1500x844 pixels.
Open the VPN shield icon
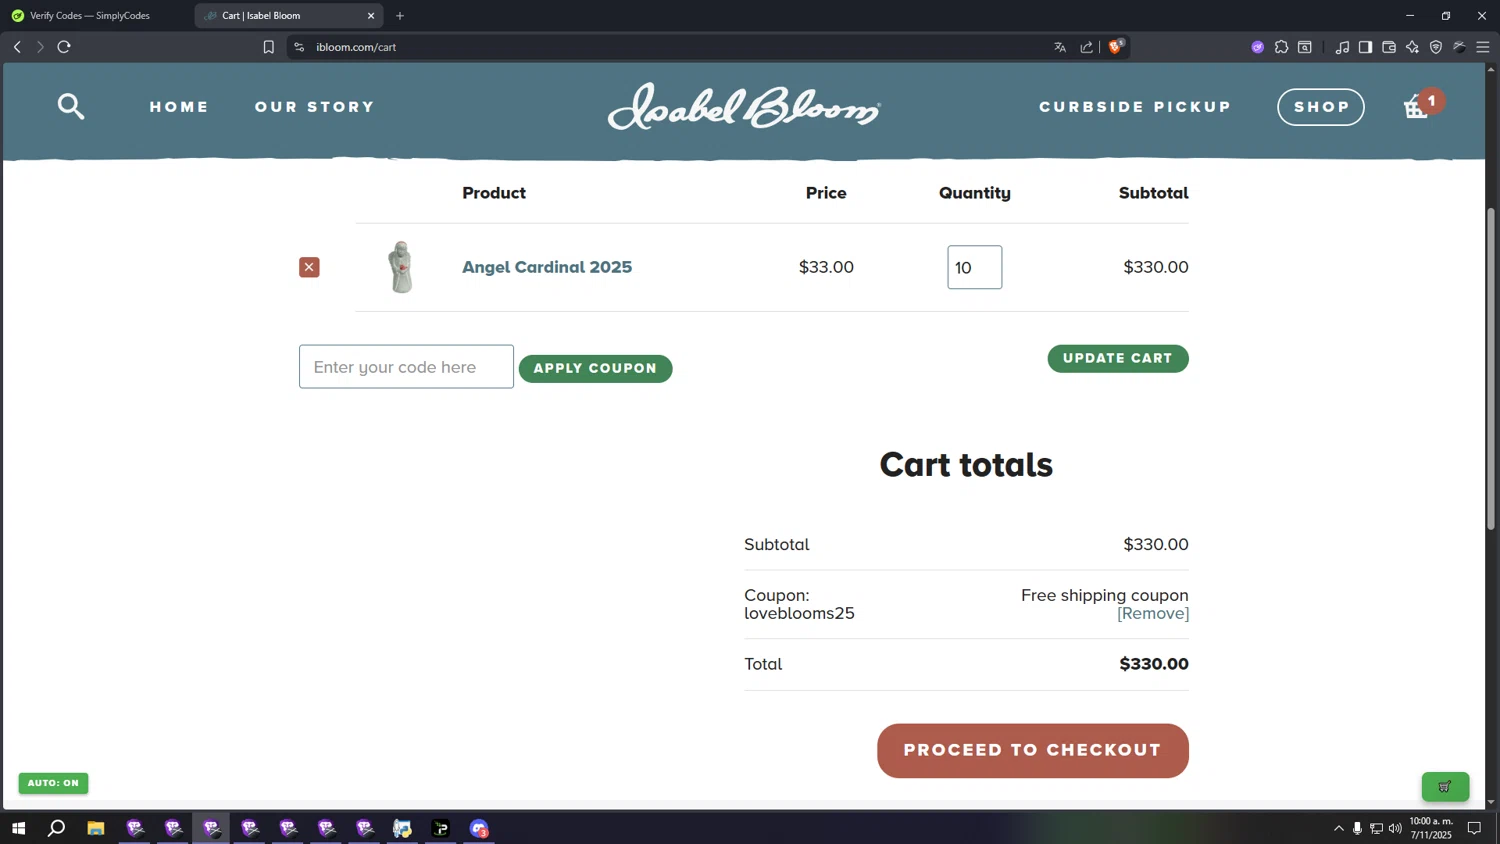tap(1436, 47)
